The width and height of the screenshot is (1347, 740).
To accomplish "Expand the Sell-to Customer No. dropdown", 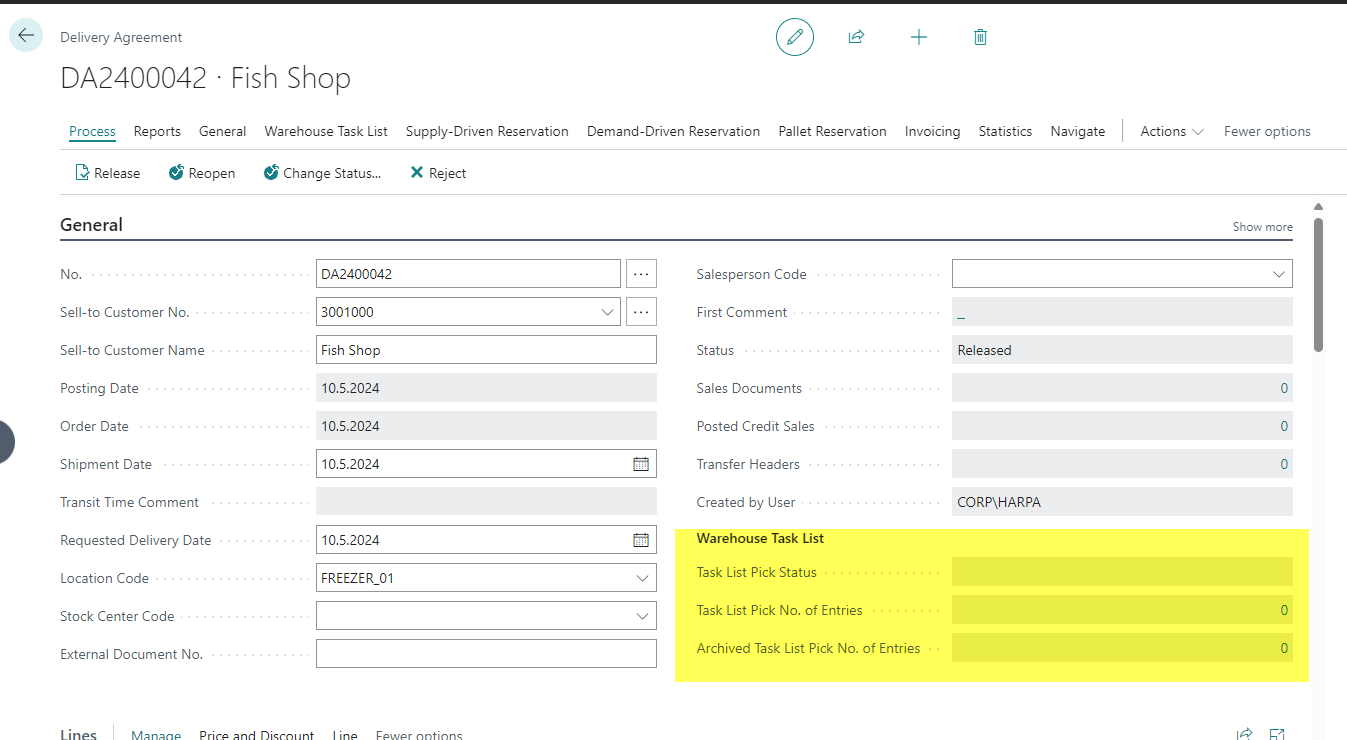I will (607, 312).
